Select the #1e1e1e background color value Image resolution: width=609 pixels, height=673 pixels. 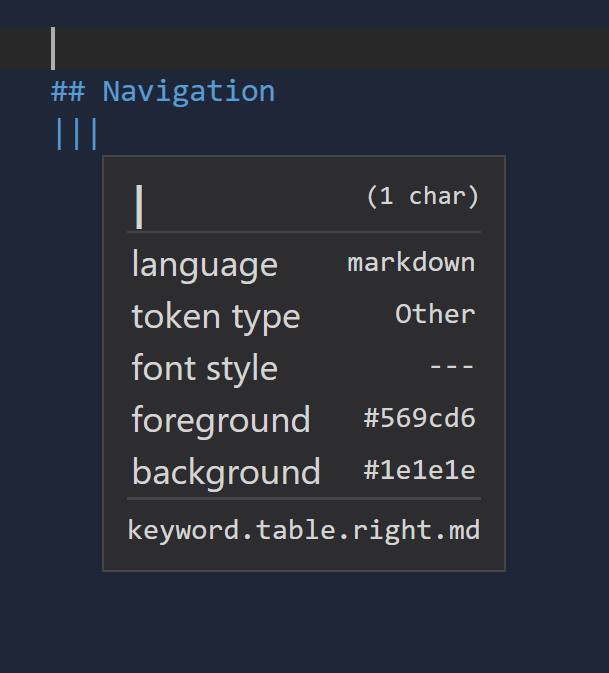[419, 470]
